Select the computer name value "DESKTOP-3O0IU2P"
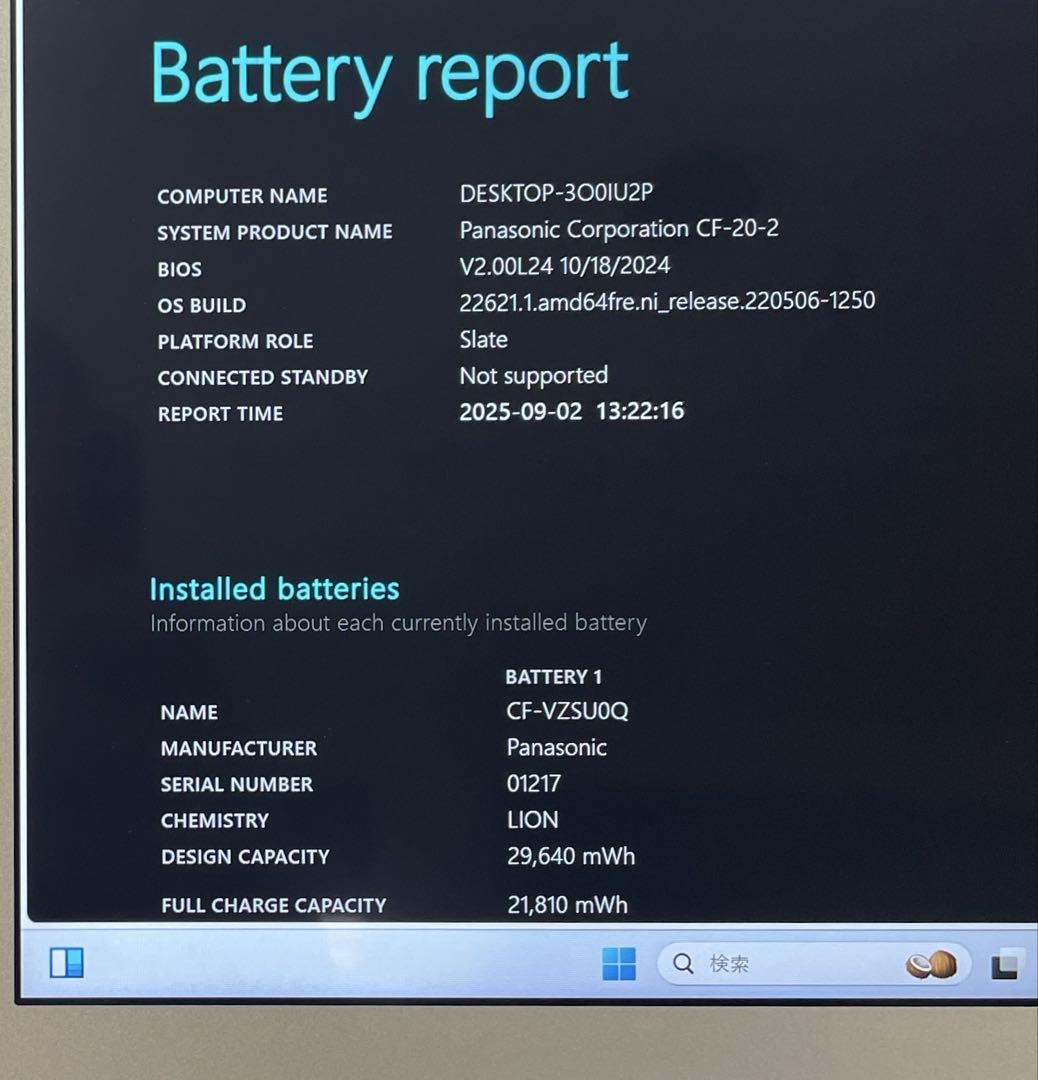 (556, 193)
